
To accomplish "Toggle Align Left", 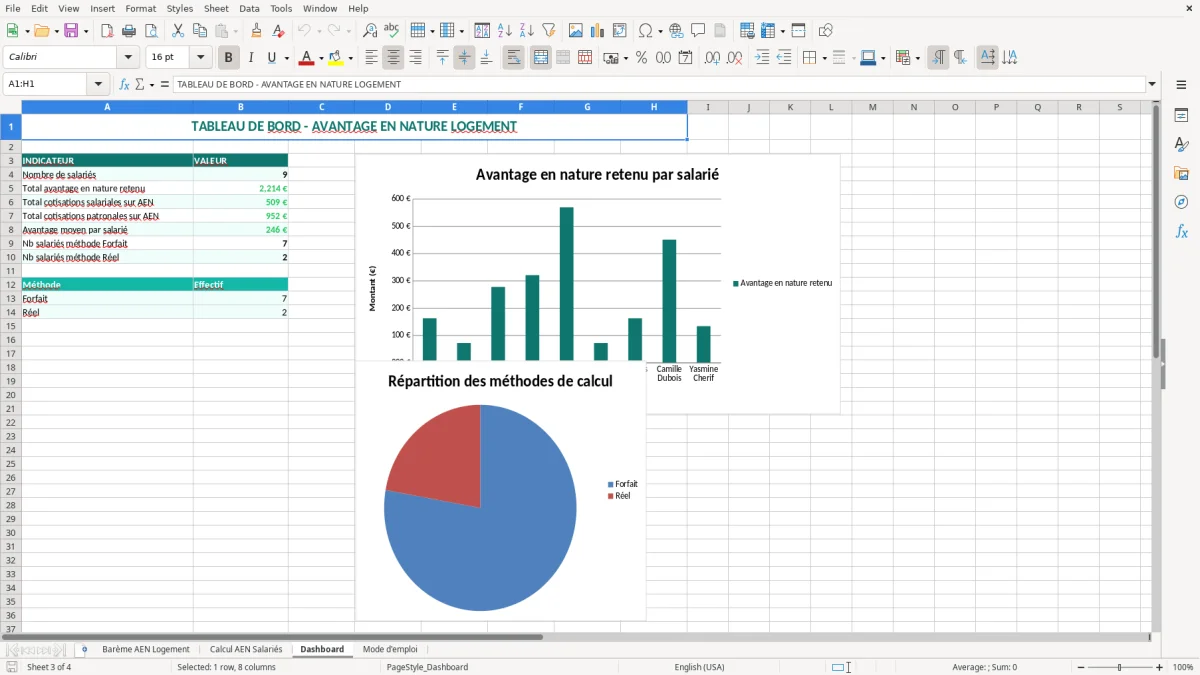I will (371, 58).
